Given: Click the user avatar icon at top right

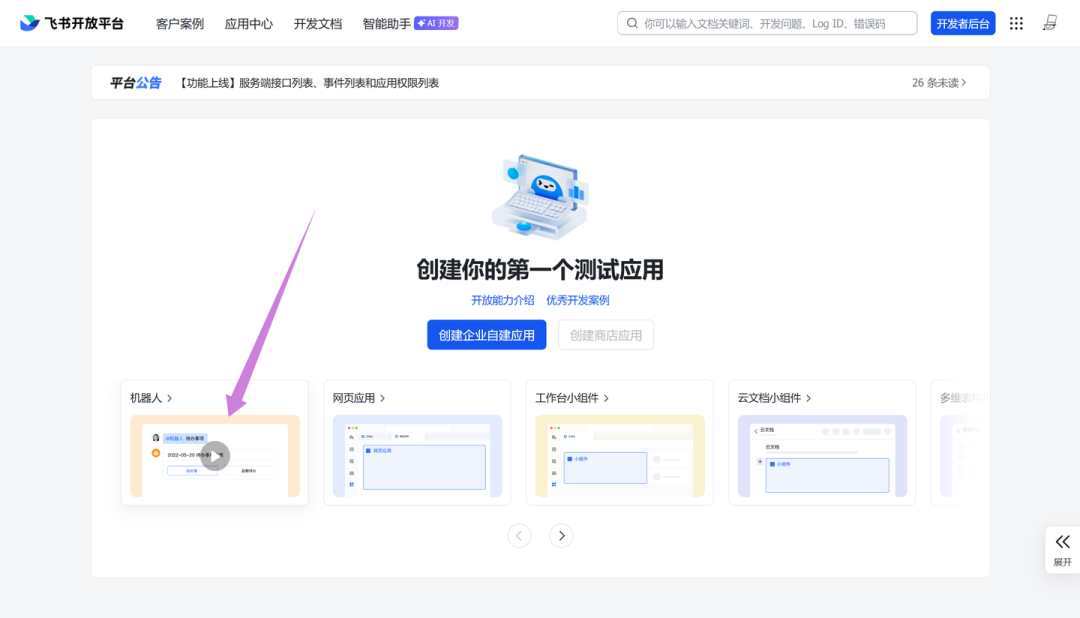Looking at the screenshot, I should pos(1050,23).
